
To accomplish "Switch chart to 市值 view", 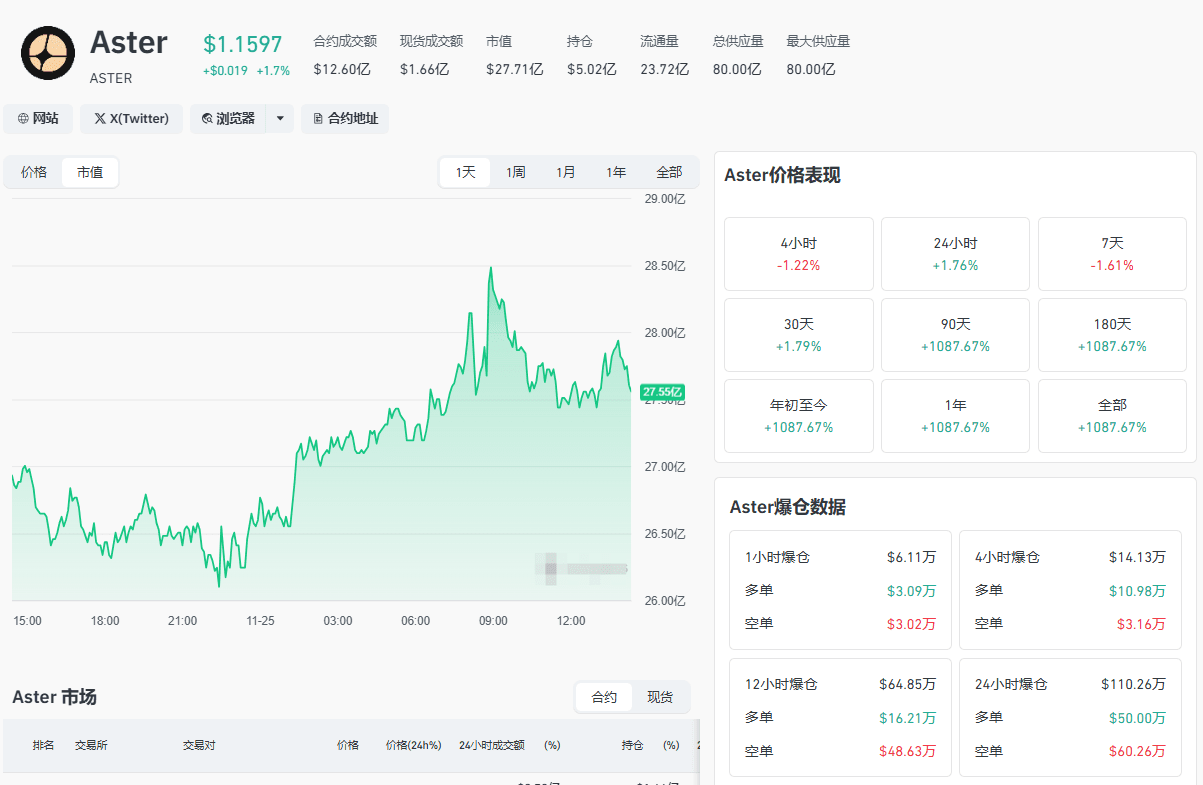I will pyautogui.click(x=90, y=172).
